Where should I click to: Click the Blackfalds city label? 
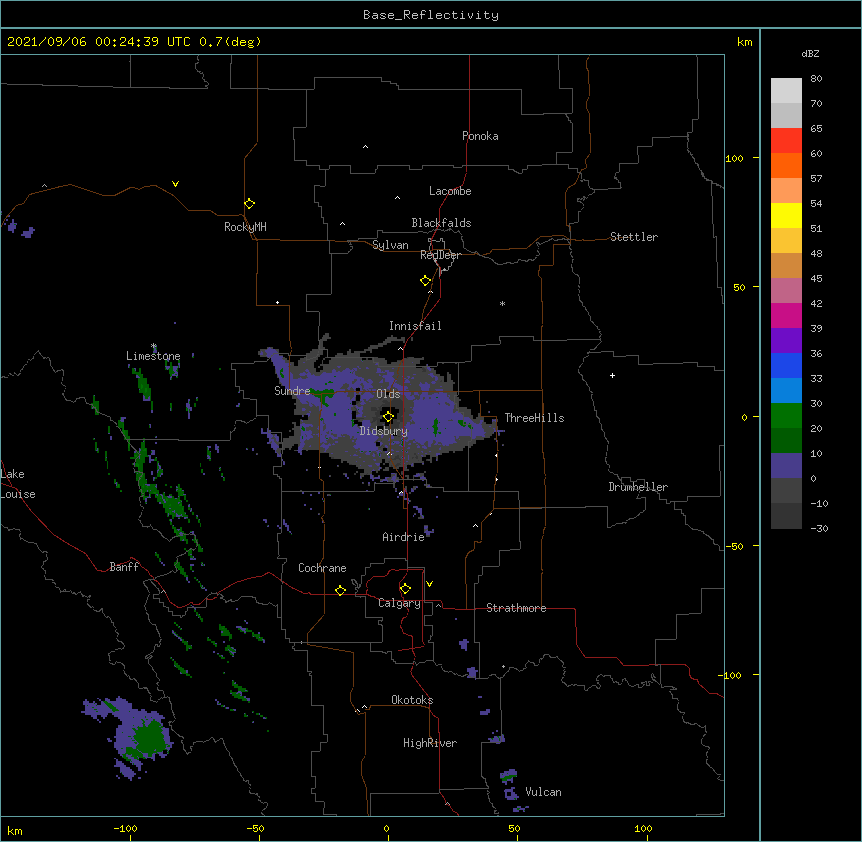tap(441, 223)
